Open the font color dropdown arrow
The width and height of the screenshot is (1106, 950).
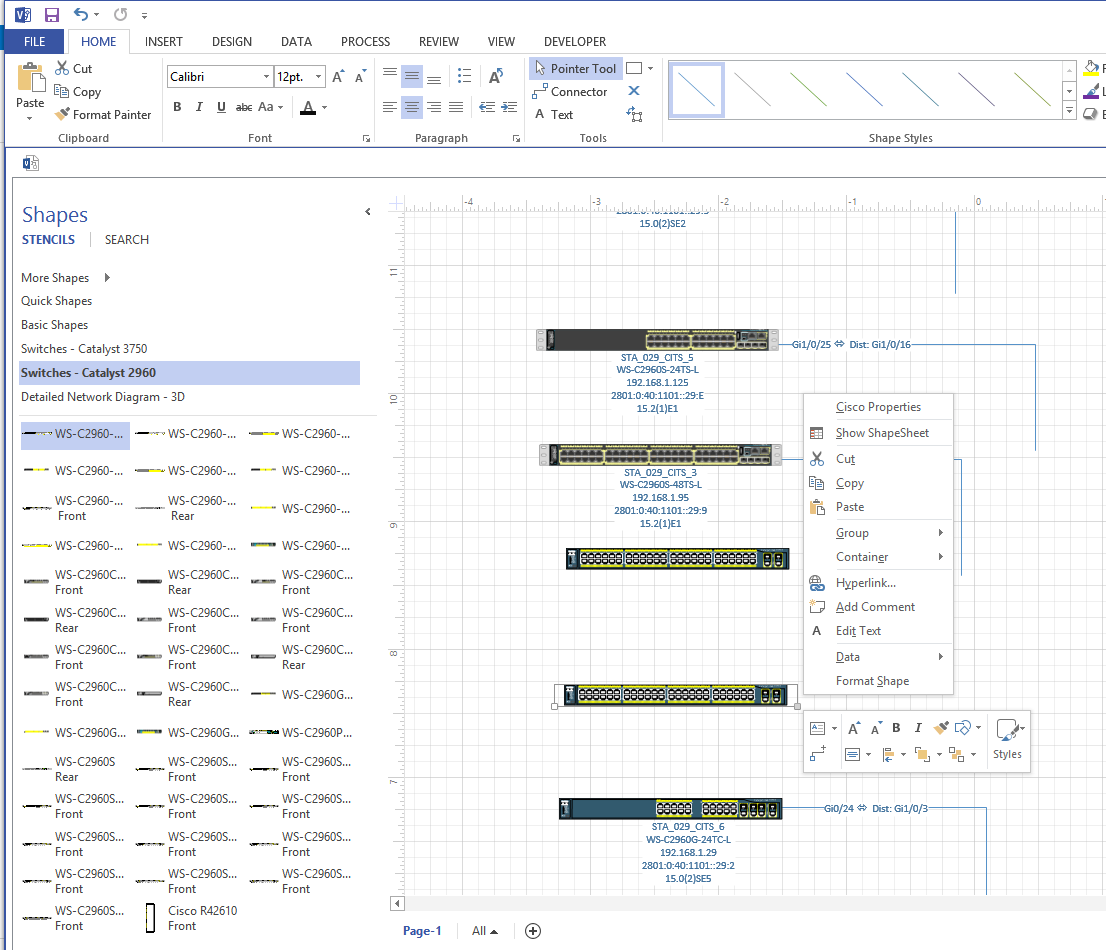(x=324, y=107)
